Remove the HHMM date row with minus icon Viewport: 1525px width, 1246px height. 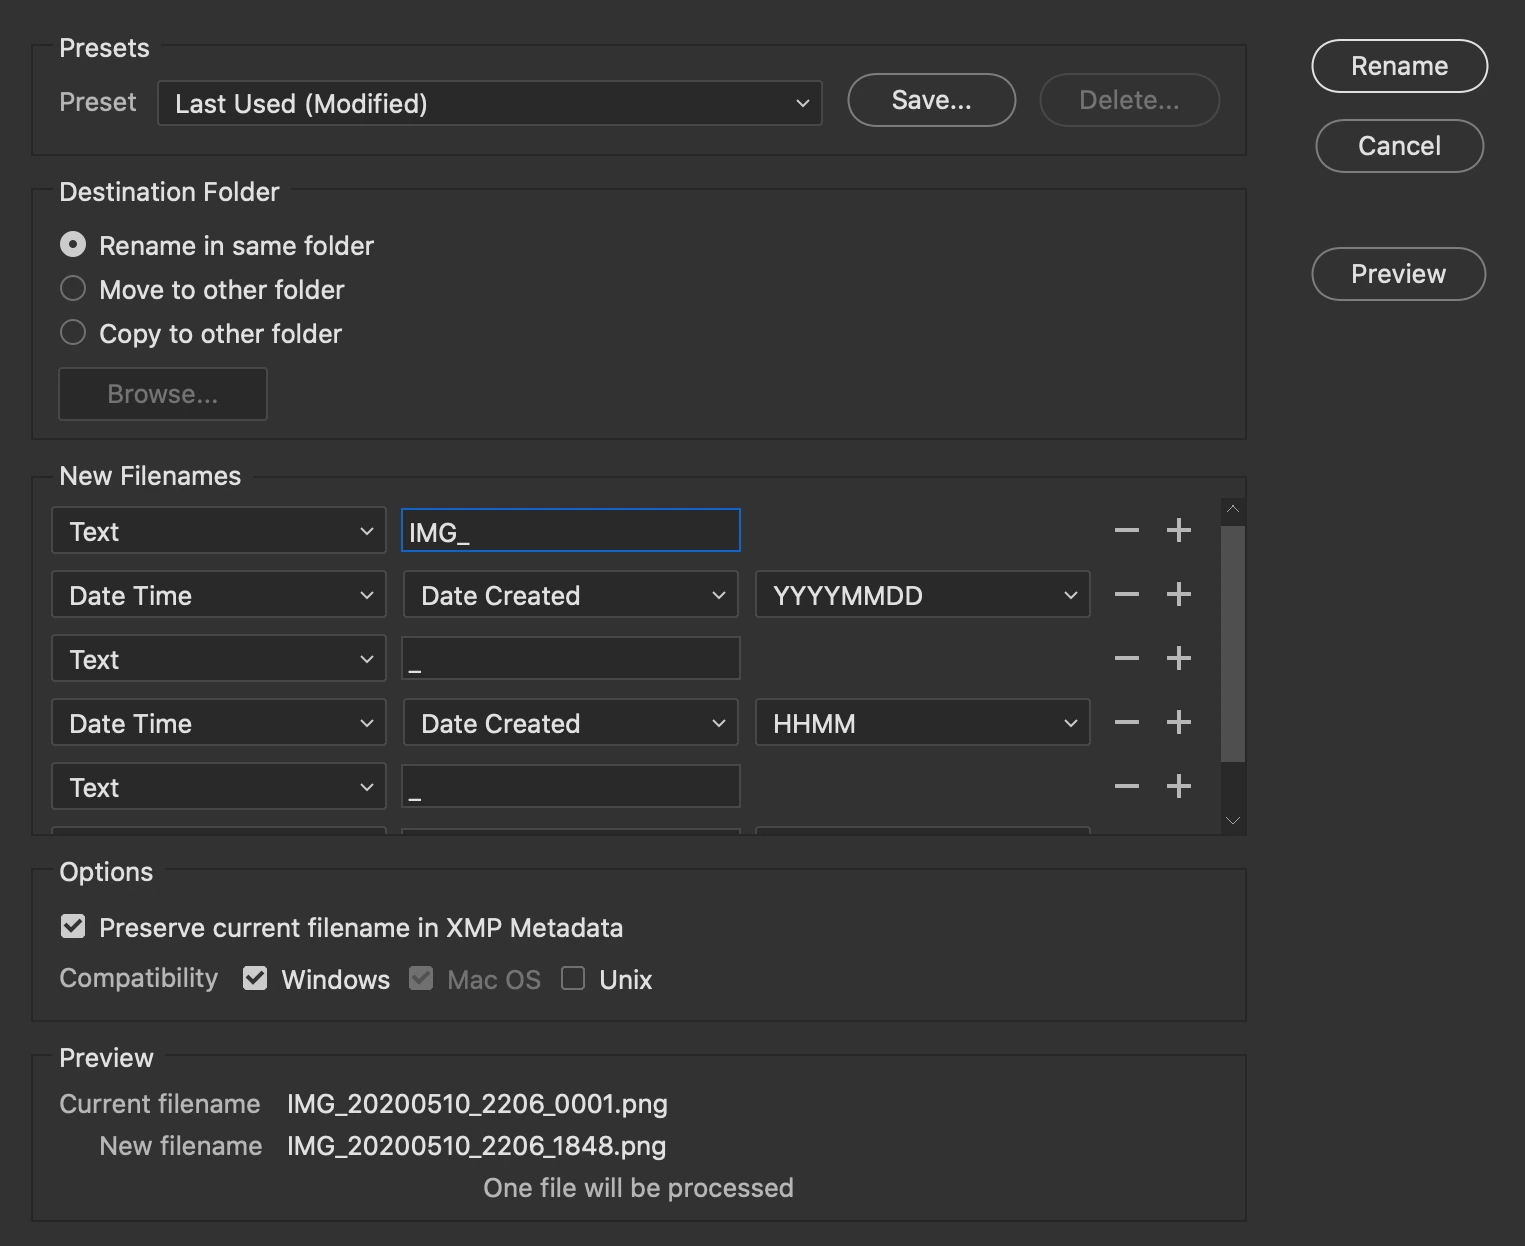1127,722
